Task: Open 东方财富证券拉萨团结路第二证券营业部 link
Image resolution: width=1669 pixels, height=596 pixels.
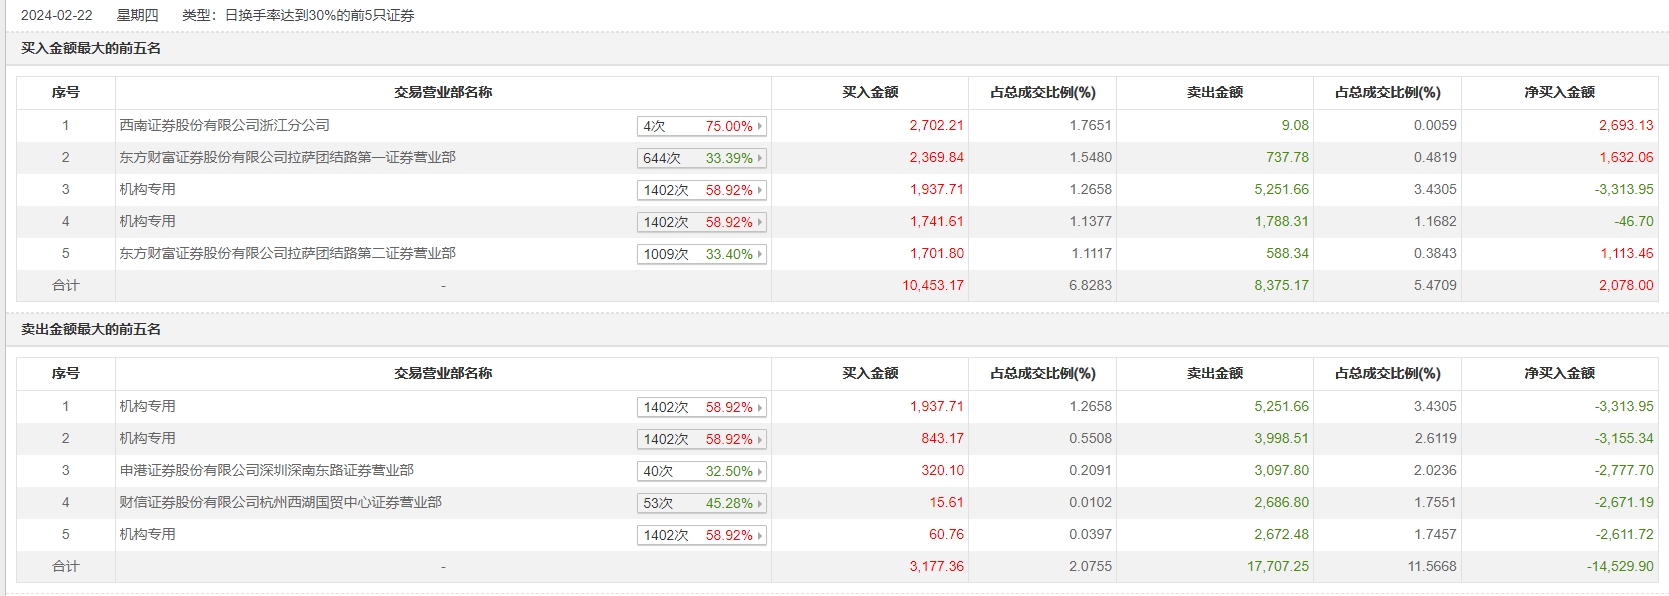Action: 287,253
